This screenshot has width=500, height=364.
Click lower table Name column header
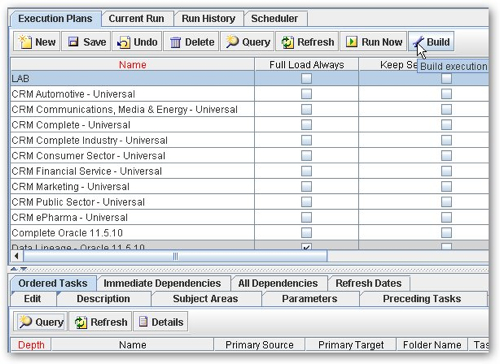pos(133,345)
